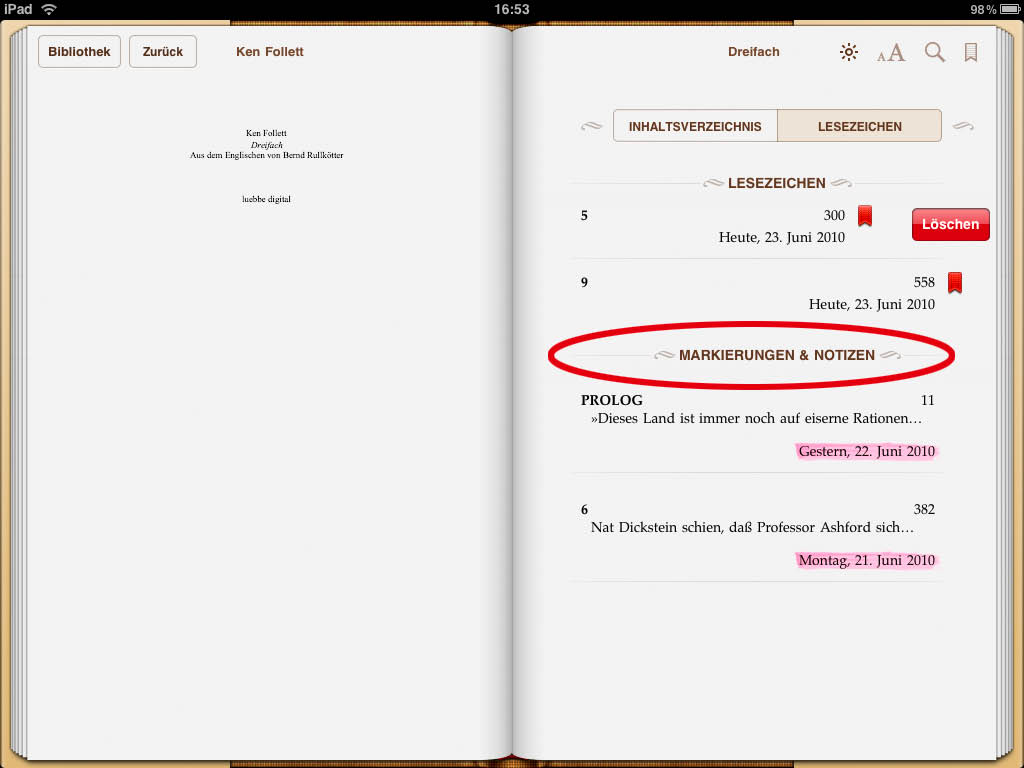Return to the Bibliothek

point(79,52)
